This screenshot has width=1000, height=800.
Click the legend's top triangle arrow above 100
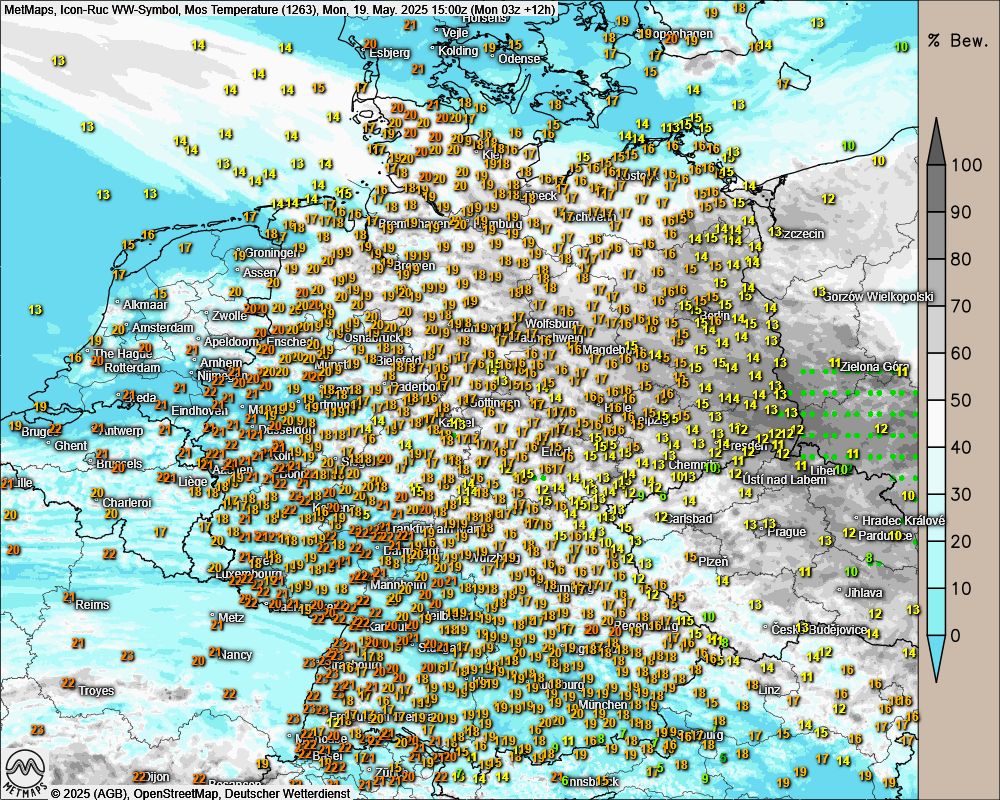coord(937,142)
